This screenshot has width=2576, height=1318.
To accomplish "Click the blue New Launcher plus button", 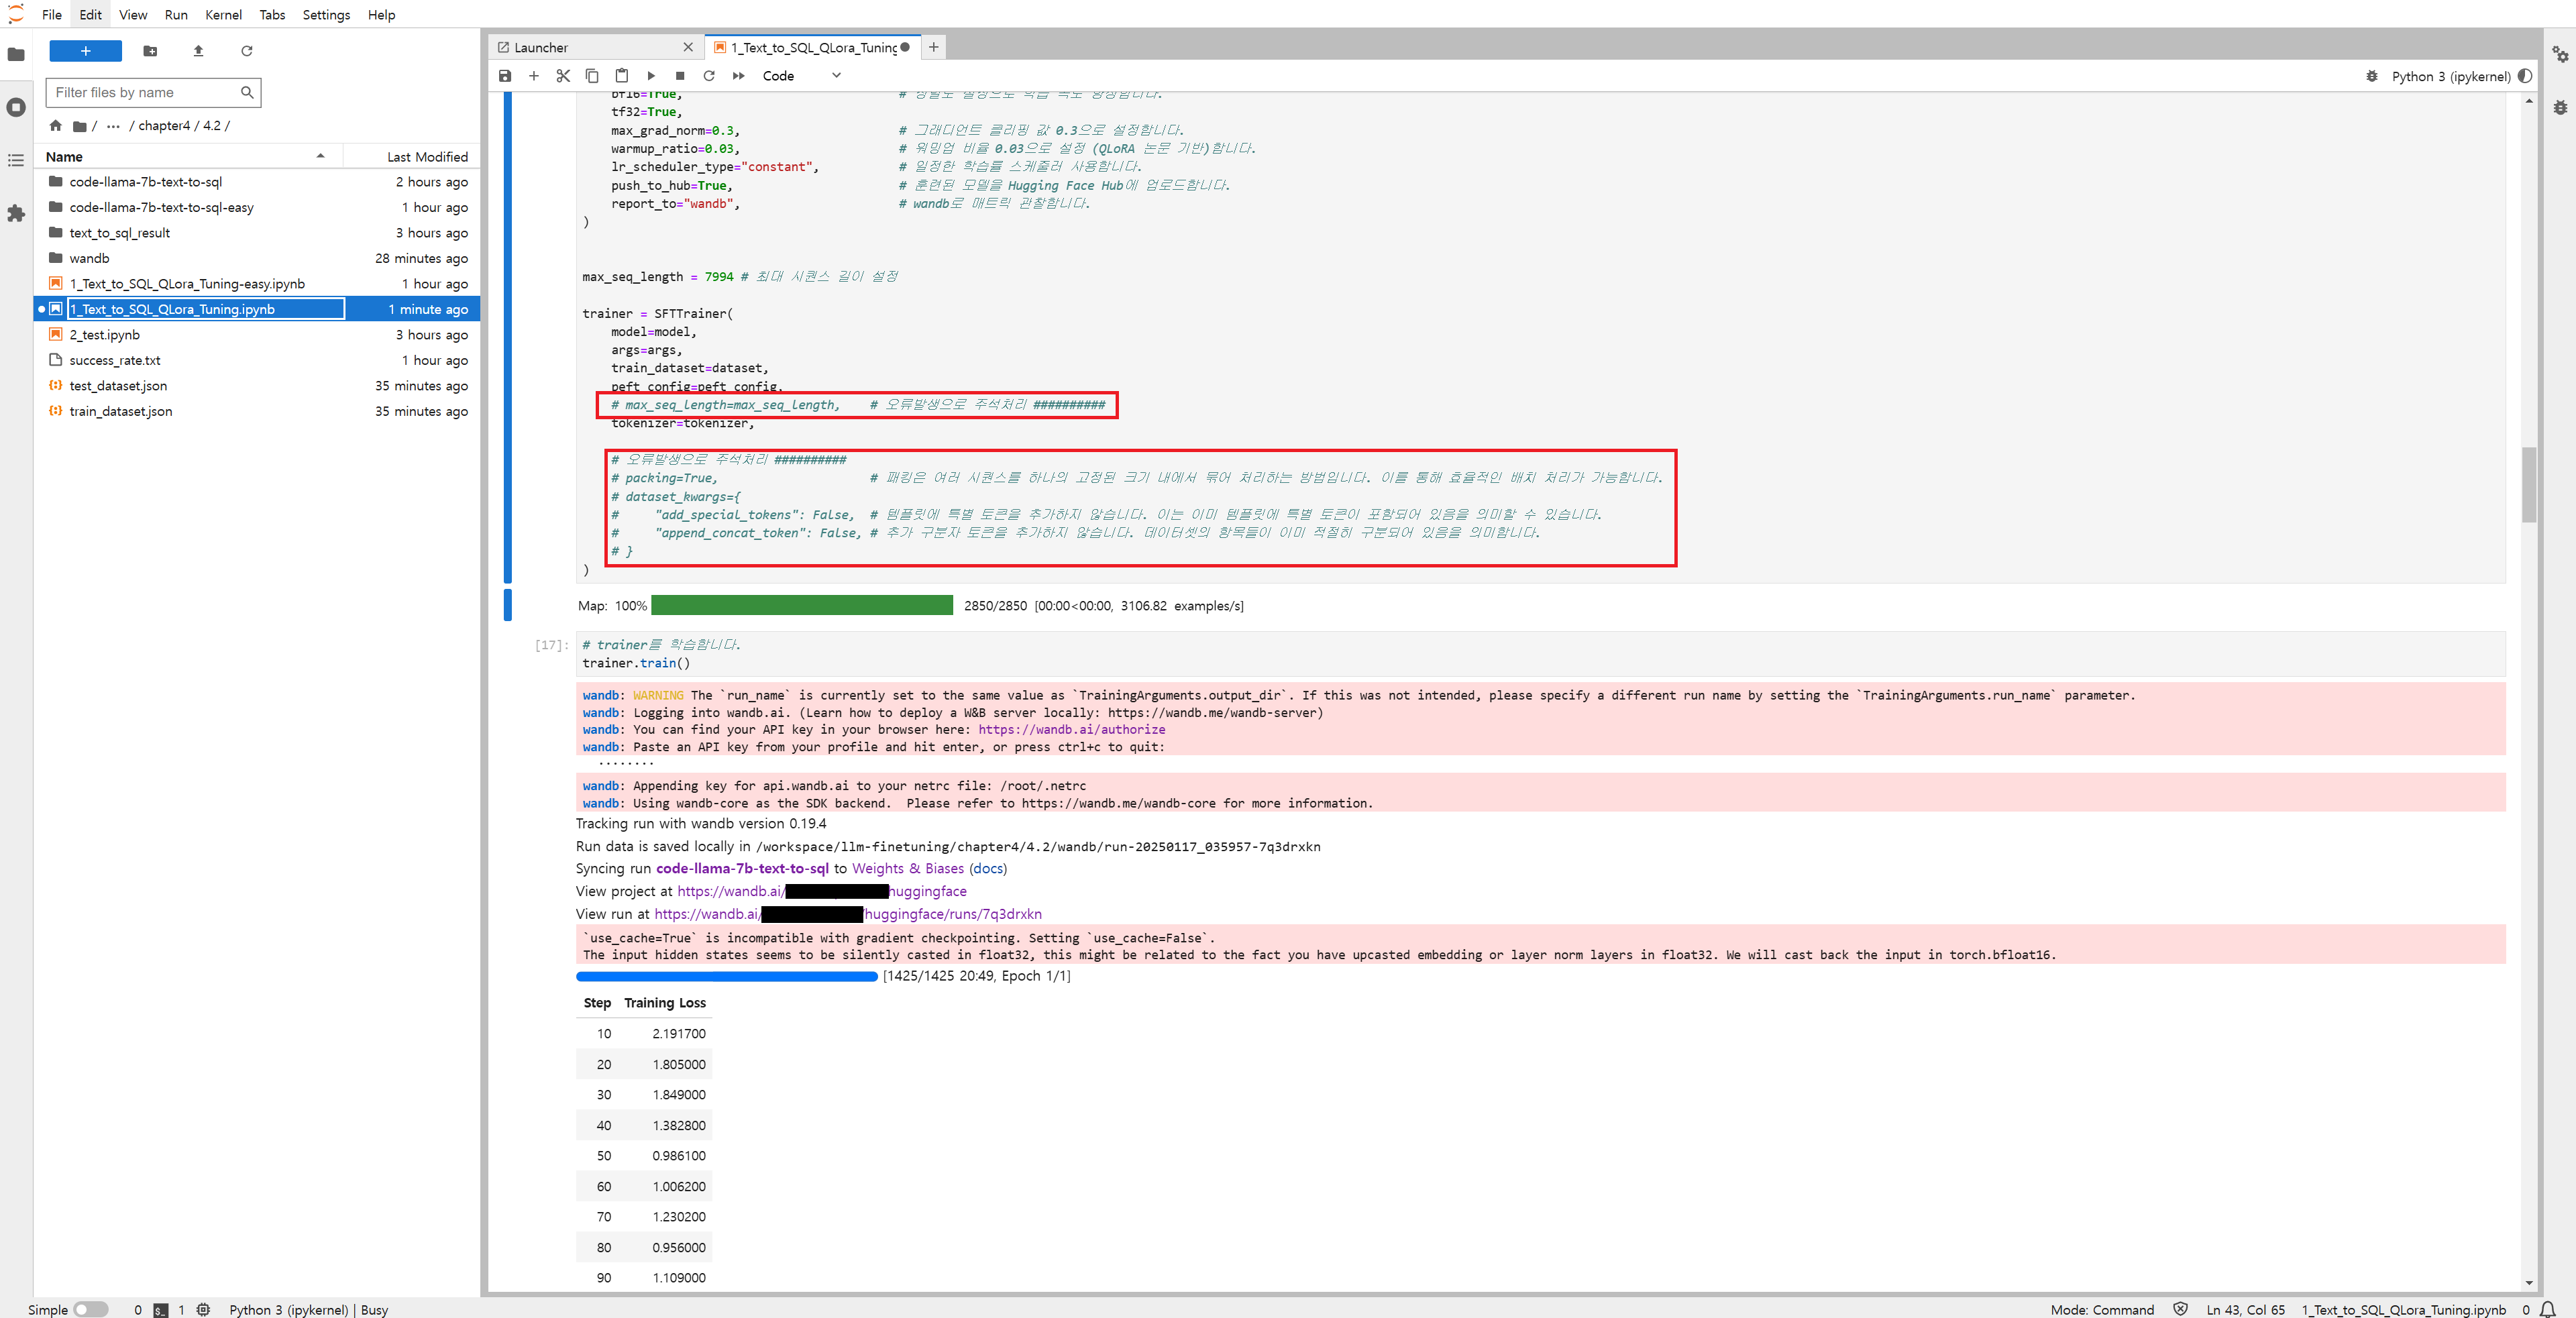I will point(85,51).
